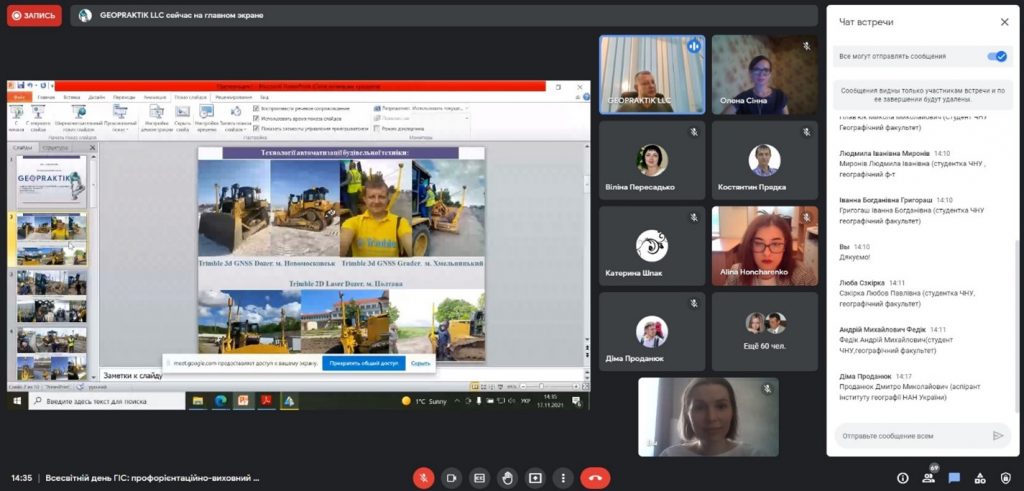Toggle the 'Использовать время показа слайдов' checkbox

tap(257, 118)
